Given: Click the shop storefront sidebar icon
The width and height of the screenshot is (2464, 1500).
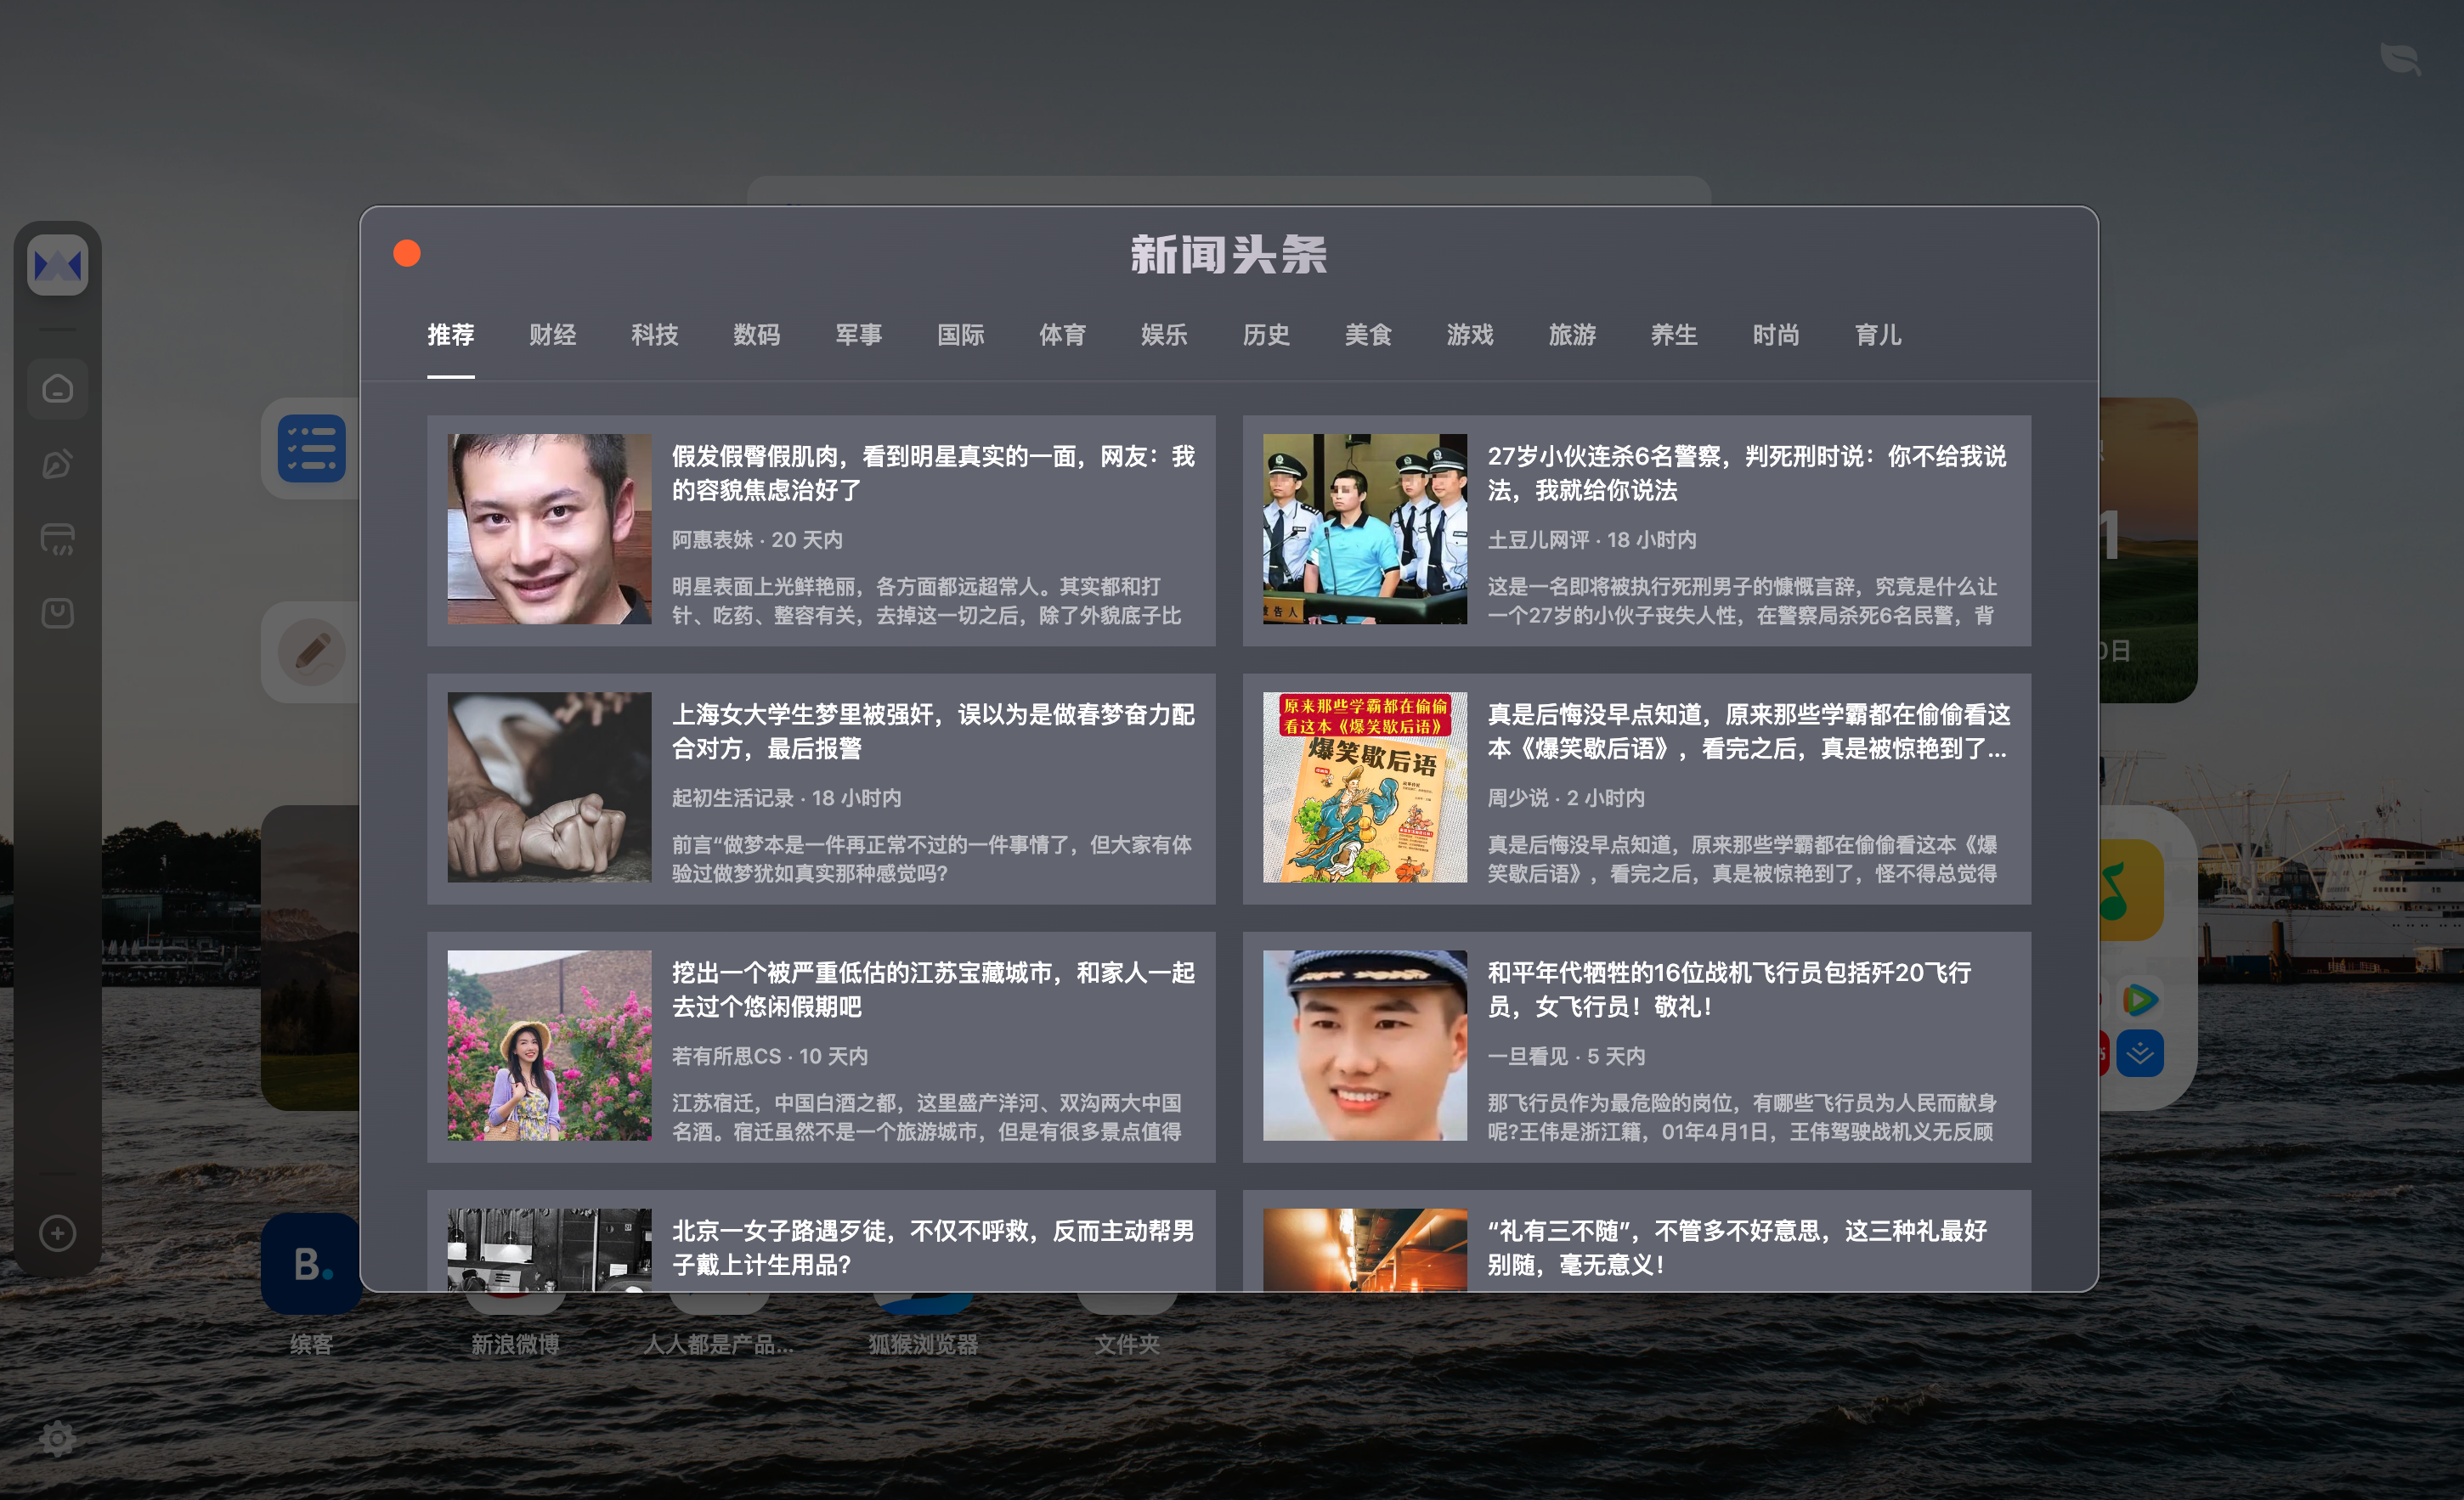Looking at the screenshot, I should [x=57, y=538].
